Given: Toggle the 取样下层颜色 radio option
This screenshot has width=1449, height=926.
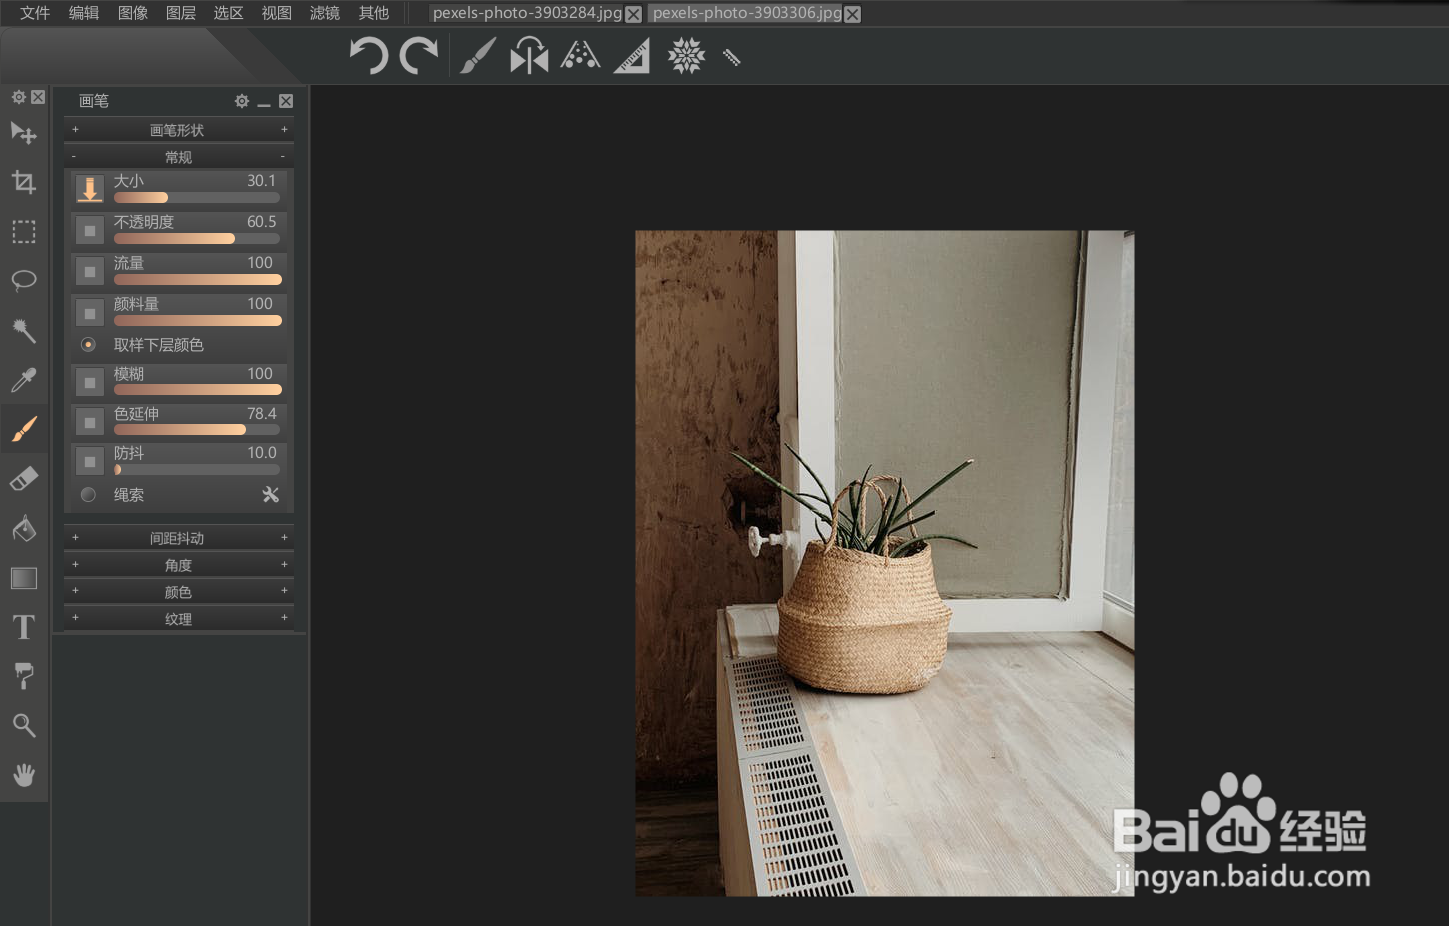Looking at the screenshot, I should pos(88,345).
